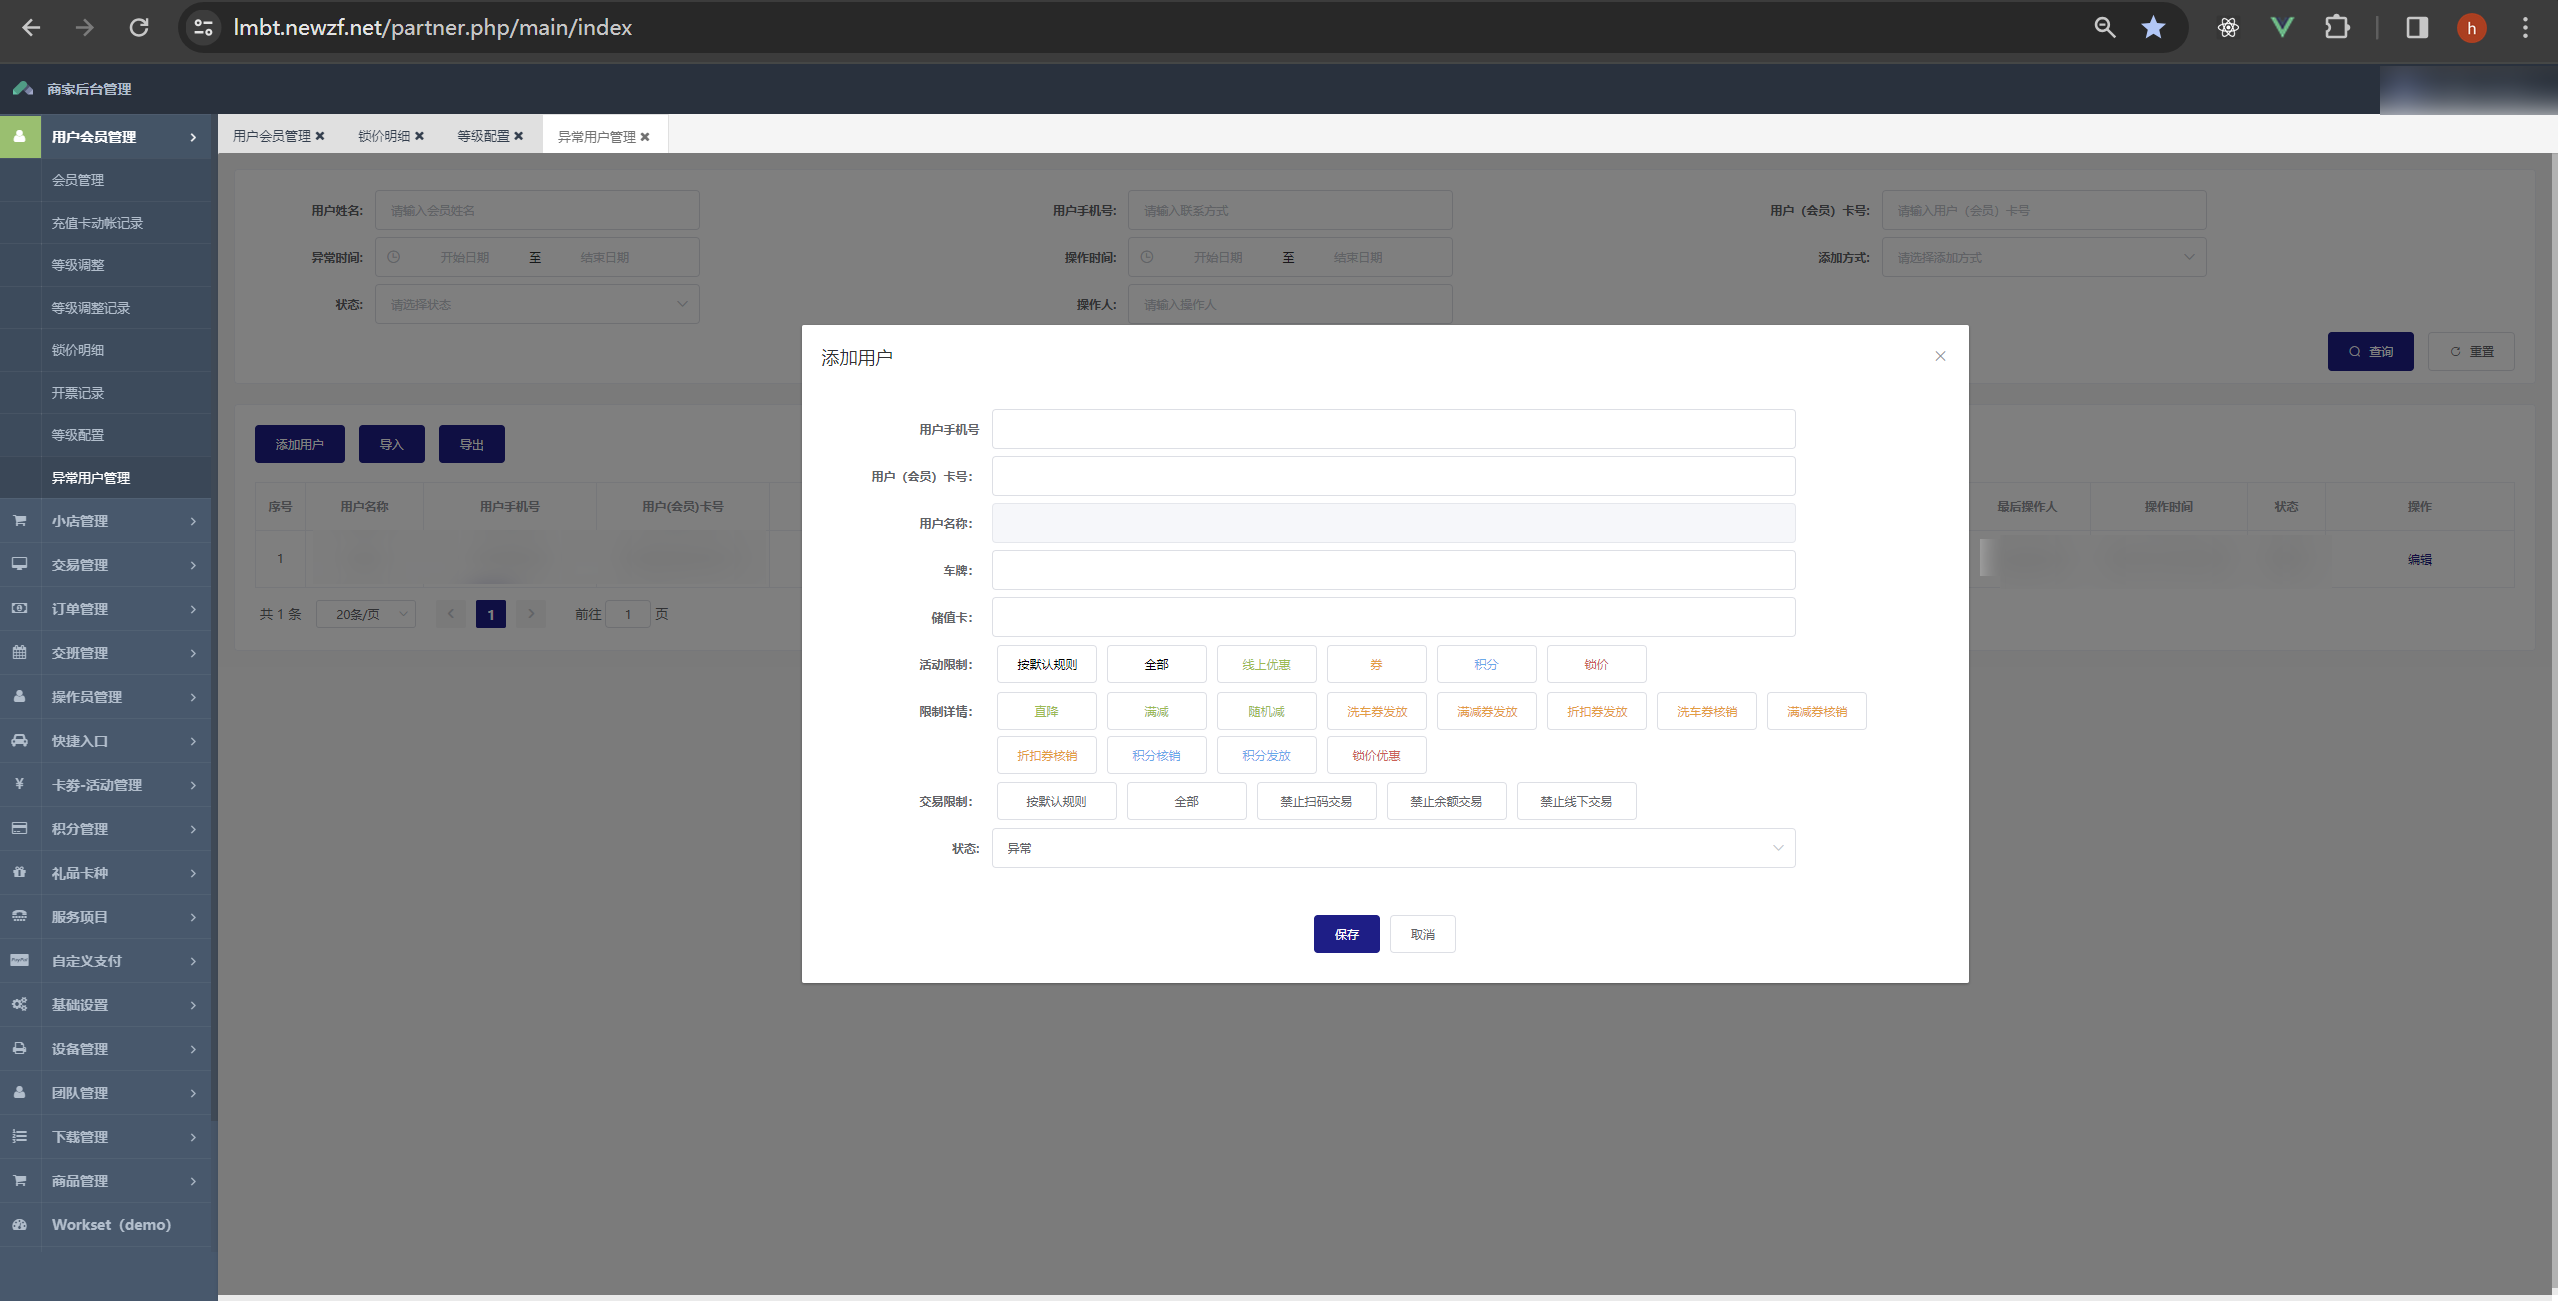The image size is (2558, 1301).
Task: Toggle 洗车券发放 restriction detail
Action: (x=1376, y=711)
